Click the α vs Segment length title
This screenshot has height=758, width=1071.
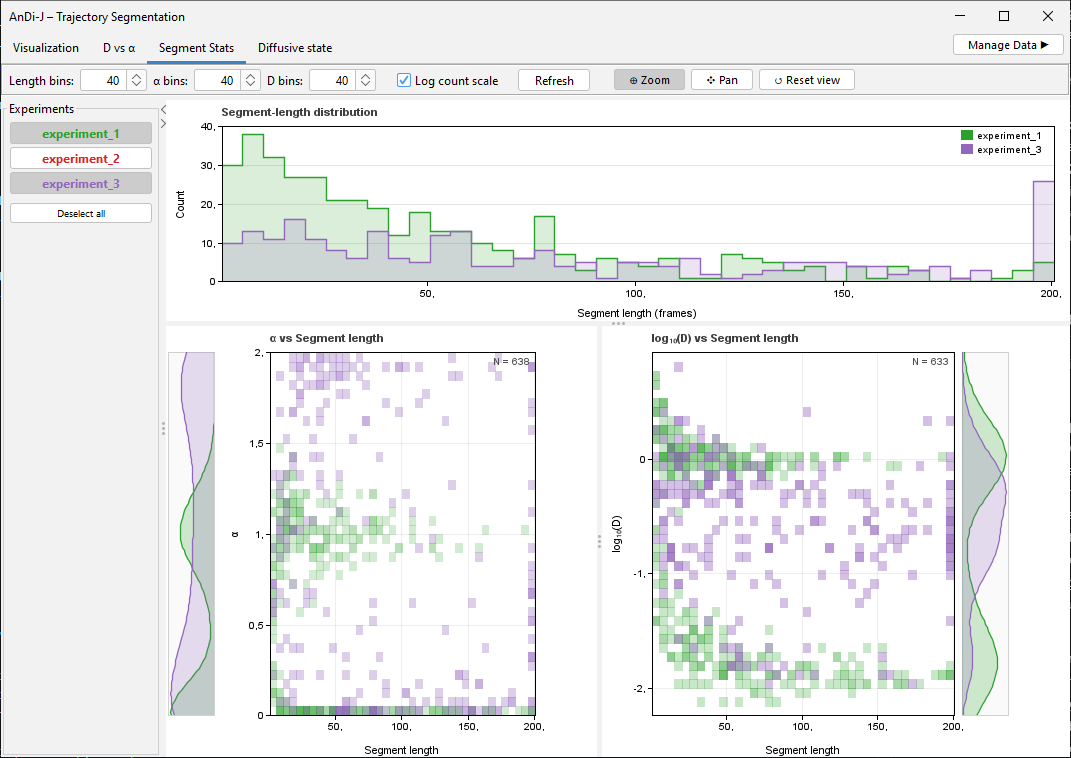[326, 338]
